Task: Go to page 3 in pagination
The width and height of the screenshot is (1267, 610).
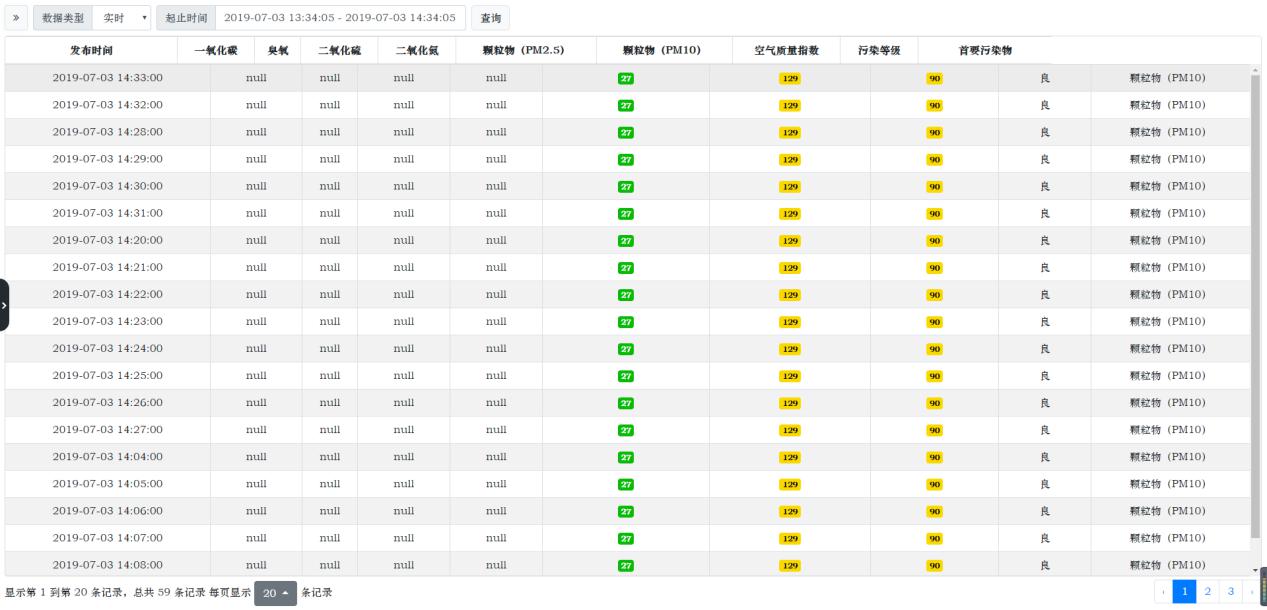Action: (x=1231, y=592)
